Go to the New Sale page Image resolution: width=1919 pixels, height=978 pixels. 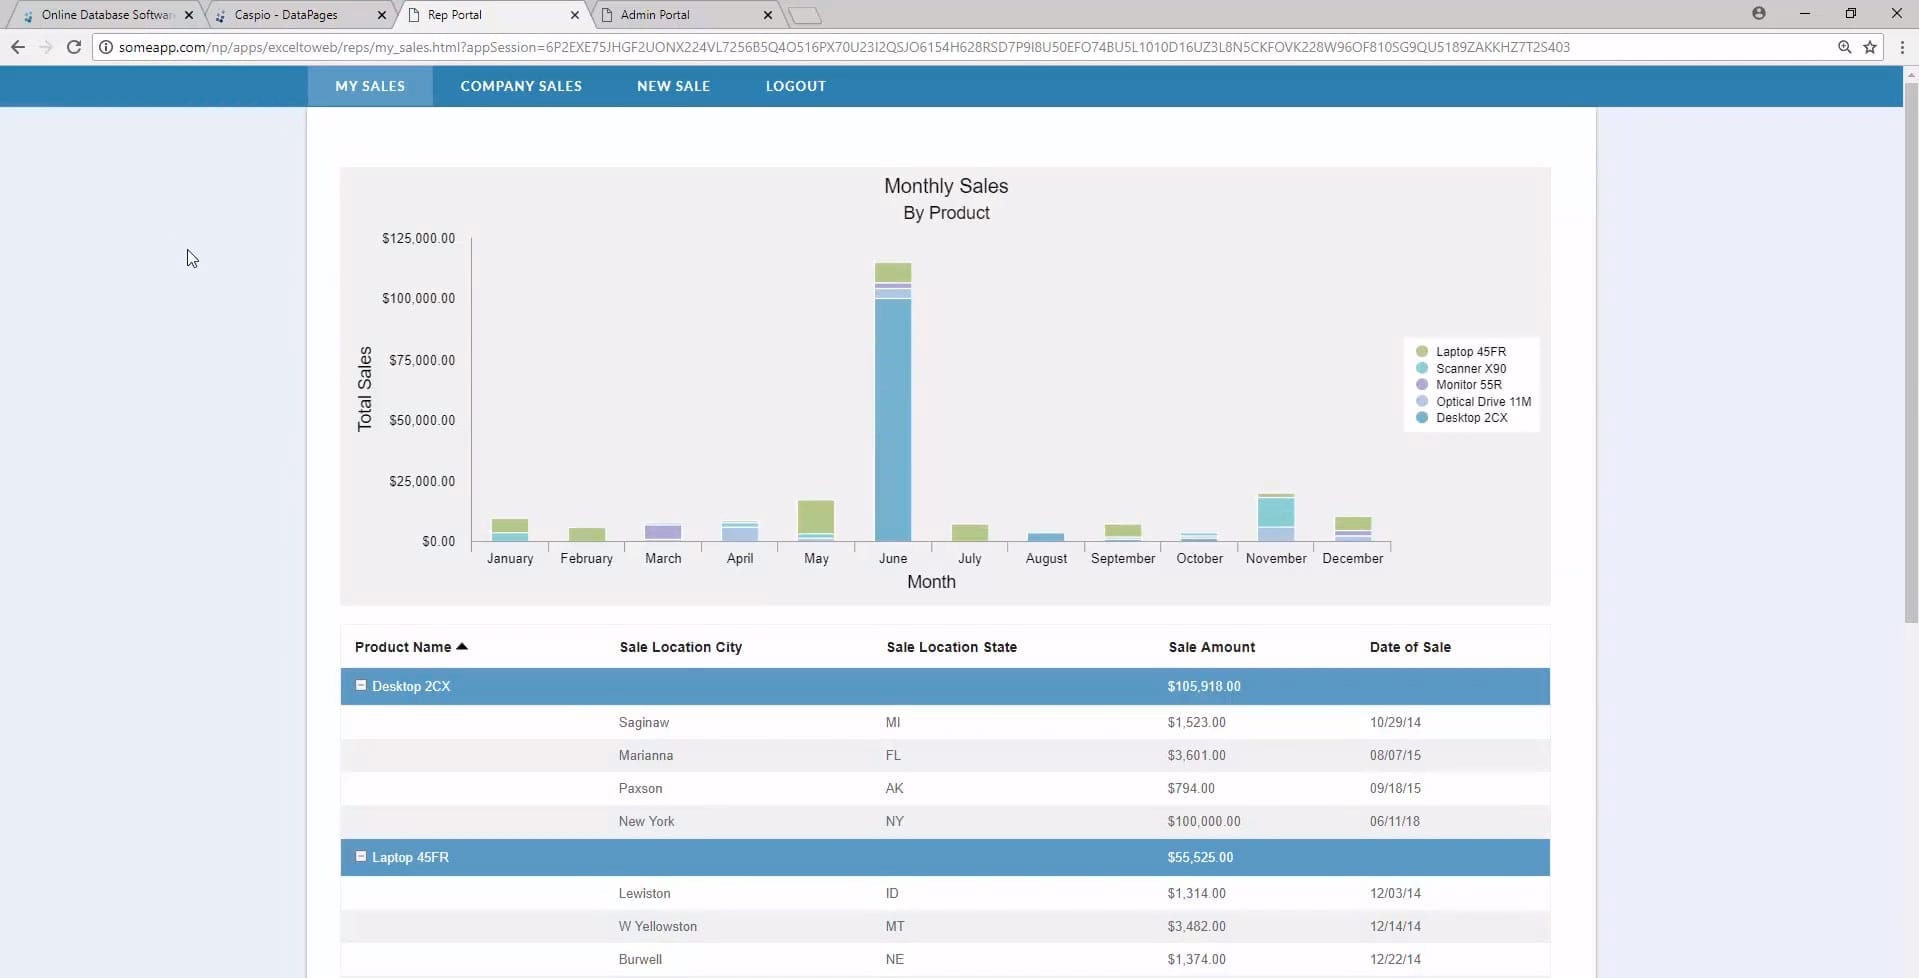coord(673,86)
